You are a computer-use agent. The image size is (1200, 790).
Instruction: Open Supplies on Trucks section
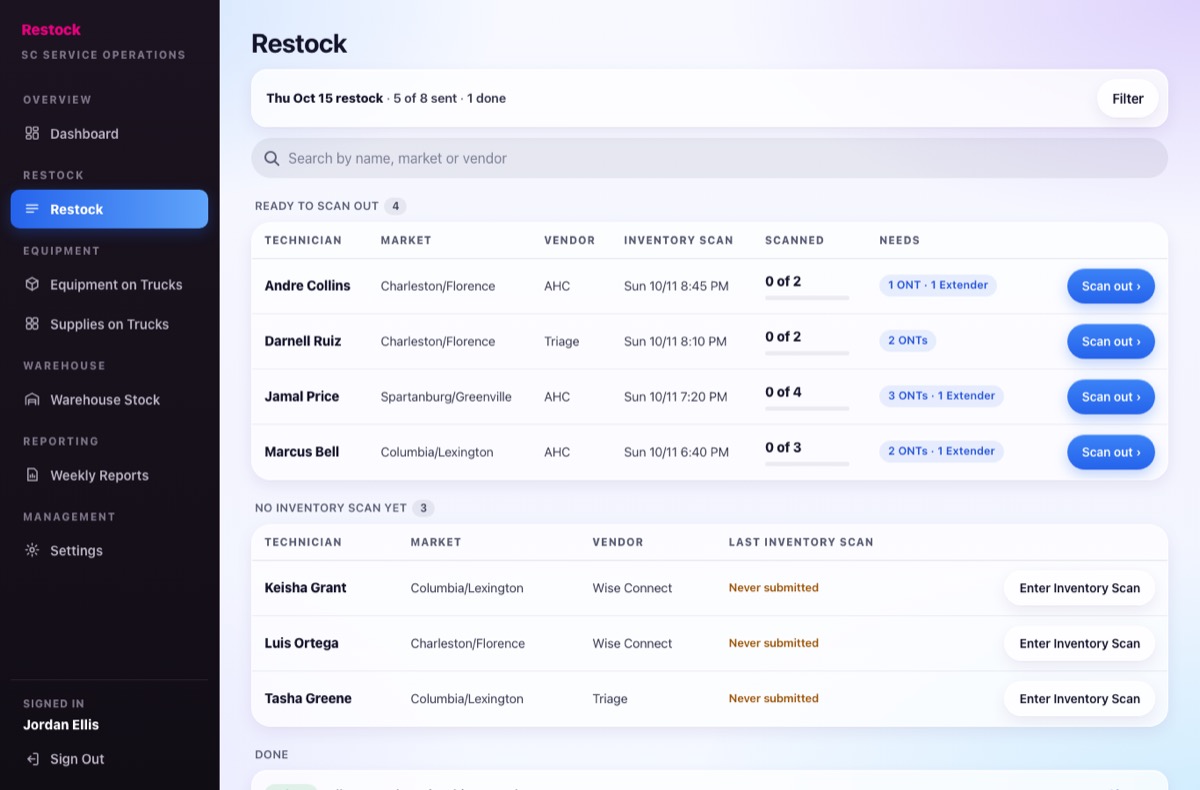click(x=109, y=325)
